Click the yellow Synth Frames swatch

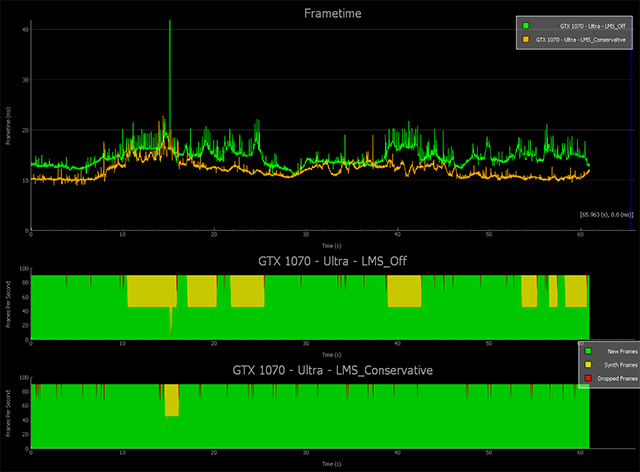(588, 365)
